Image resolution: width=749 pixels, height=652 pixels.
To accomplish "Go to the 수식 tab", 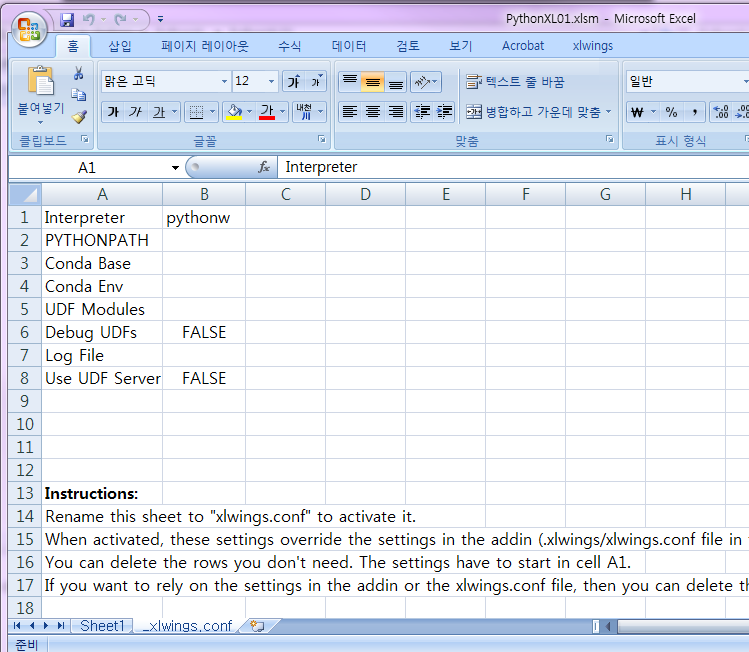I will tap(289, 46).
